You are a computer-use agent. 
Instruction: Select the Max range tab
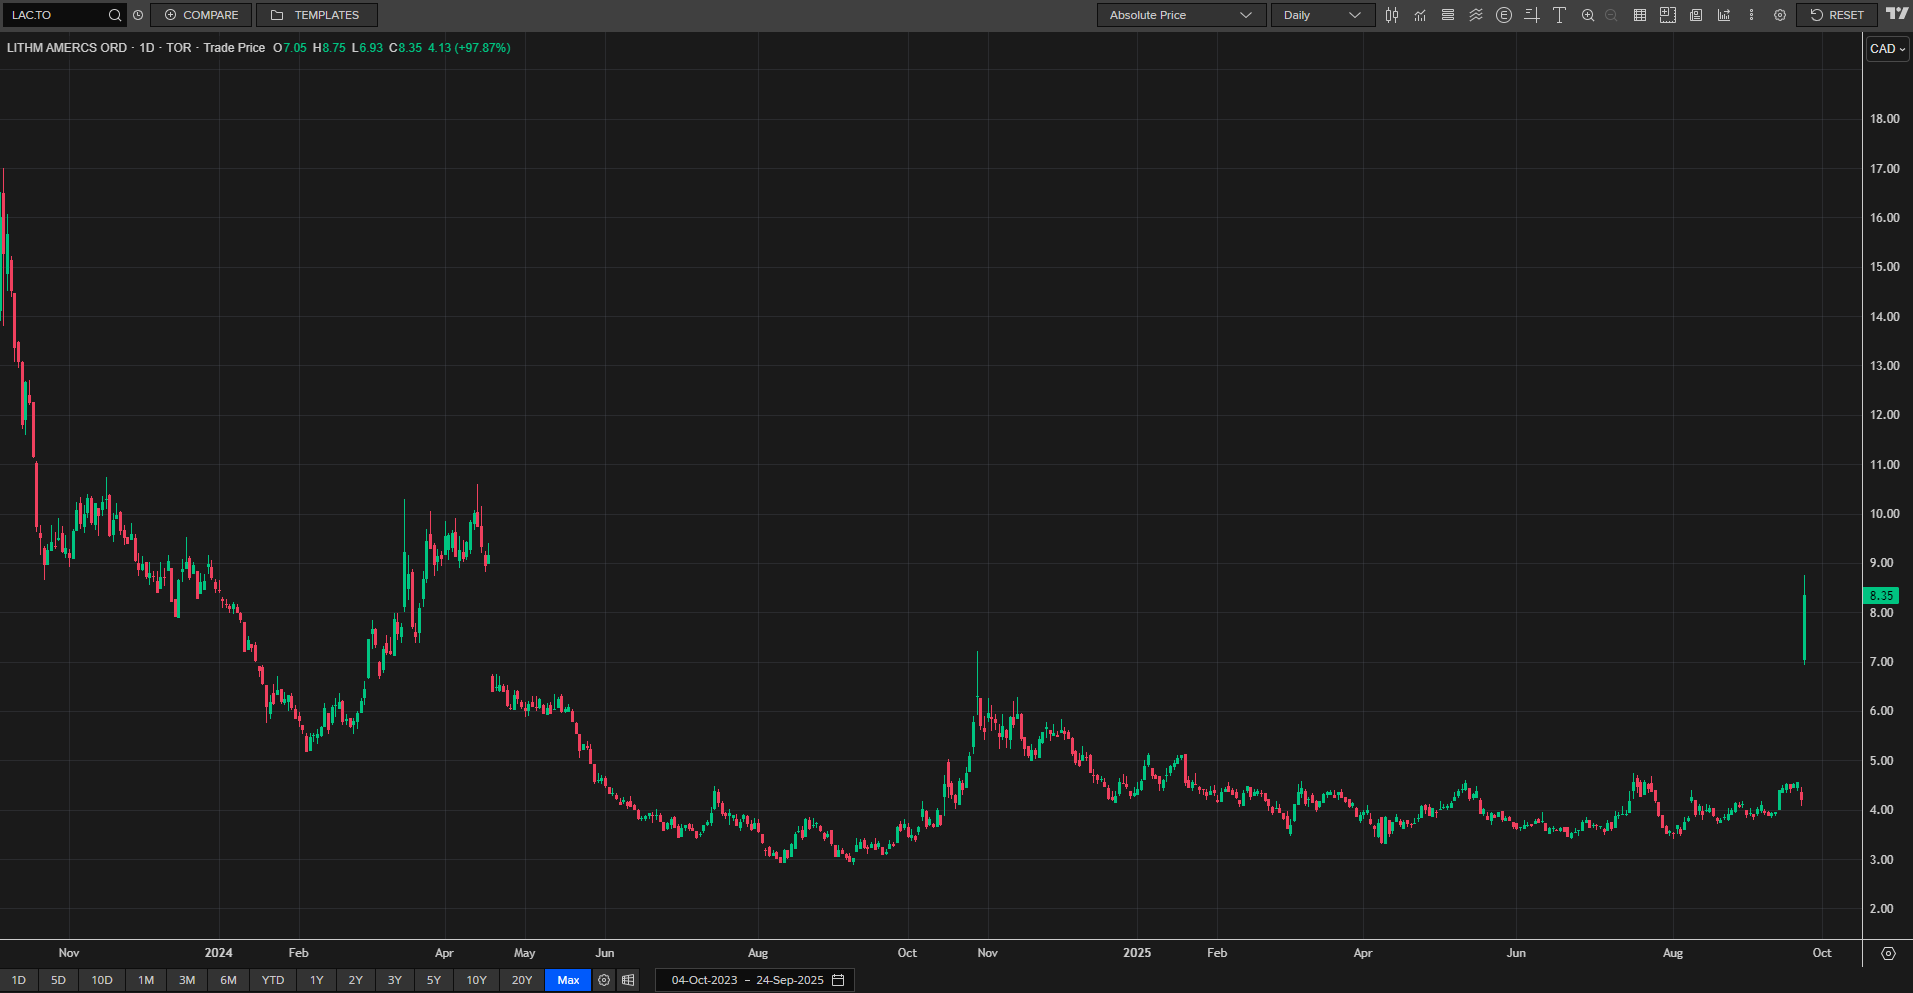coord(568,980)
